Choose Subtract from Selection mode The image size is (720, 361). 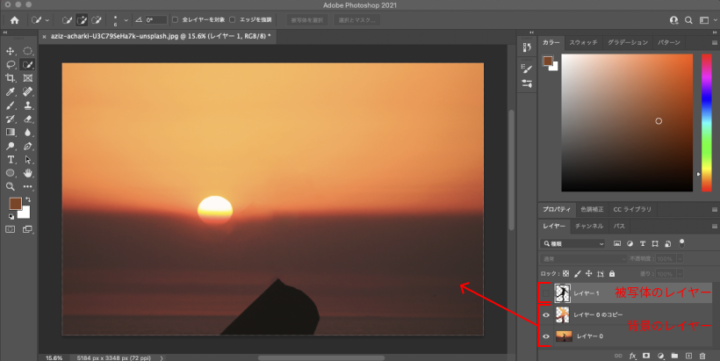[96, 20]
